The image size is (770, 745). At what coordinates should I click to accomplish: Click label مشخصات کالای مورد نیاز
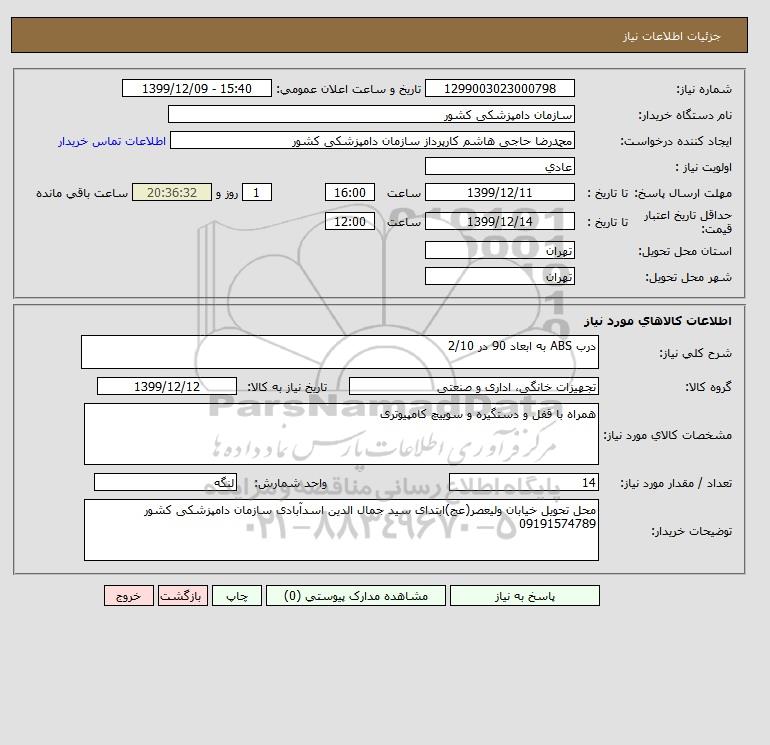(x=668, y=435)
